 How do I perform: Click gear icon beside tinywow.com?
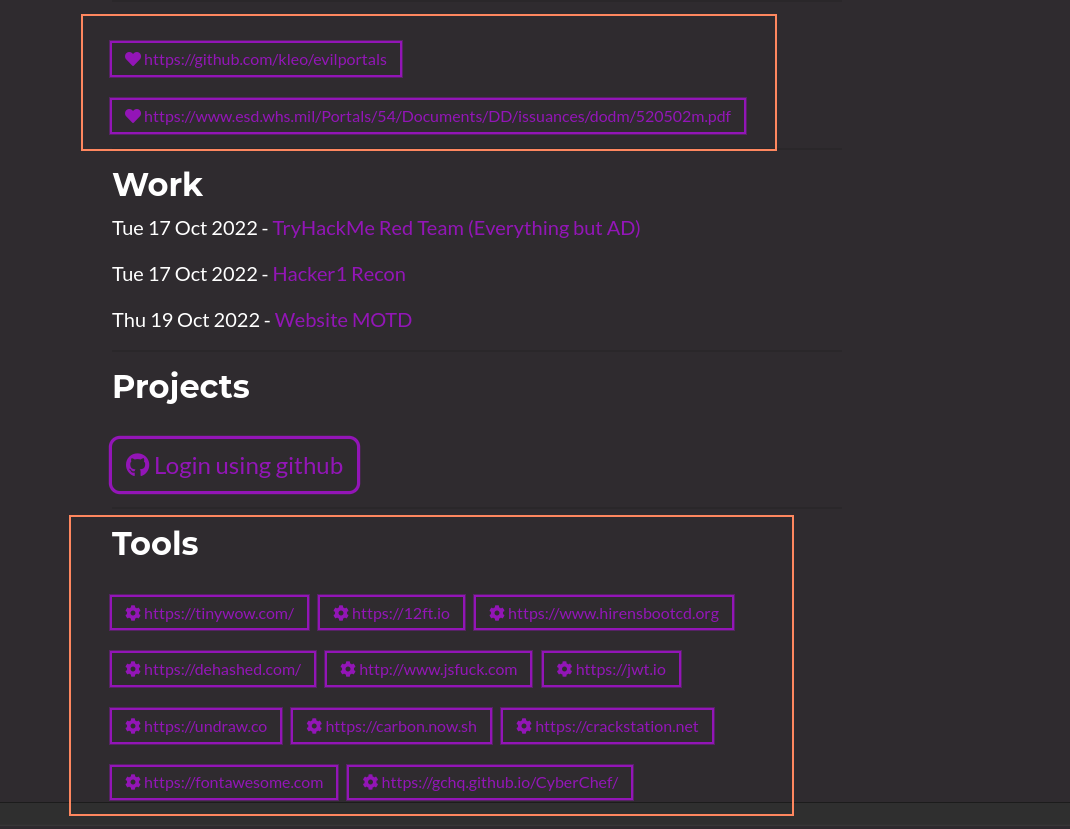[x=133, y=613]
